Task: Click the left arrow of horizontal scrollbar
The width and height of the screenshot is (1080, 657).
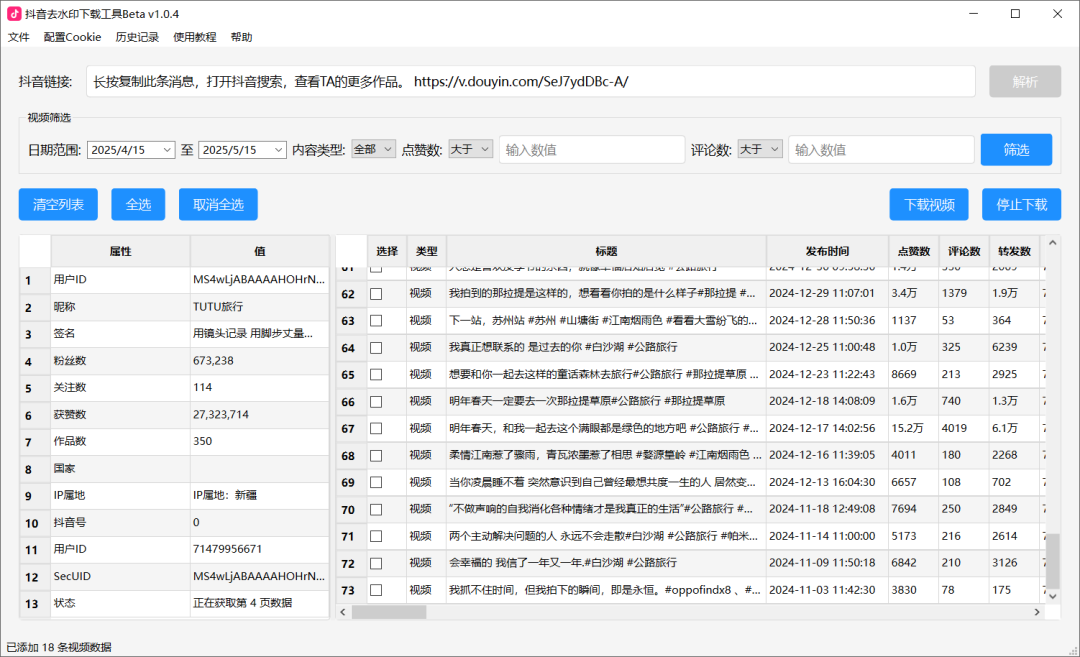Action: coord(343,612)
